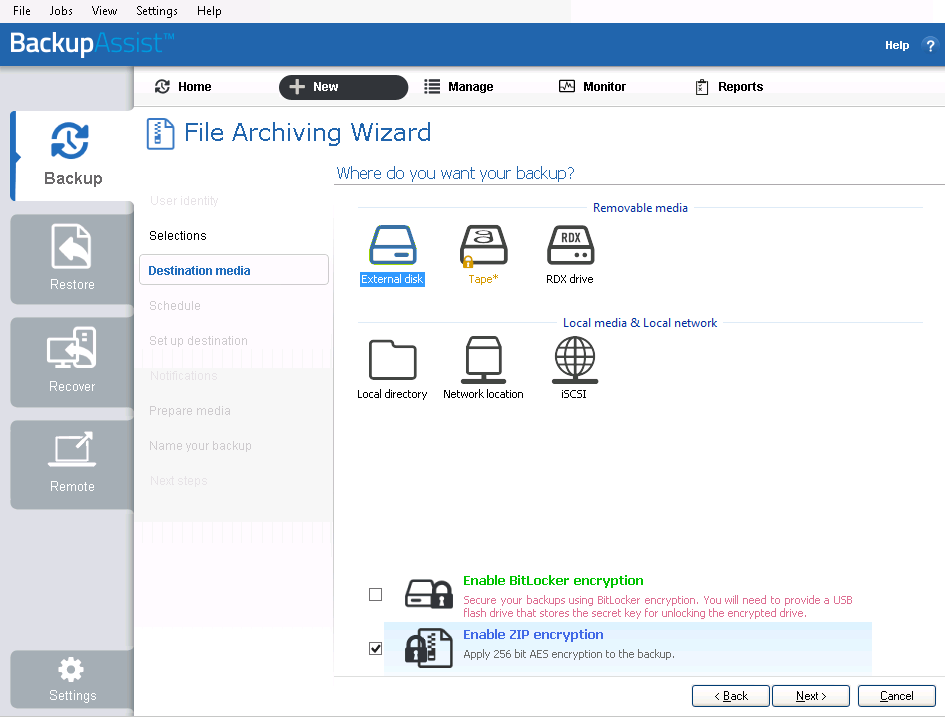Open the Restore sidebar section

(x=72, y=259)
